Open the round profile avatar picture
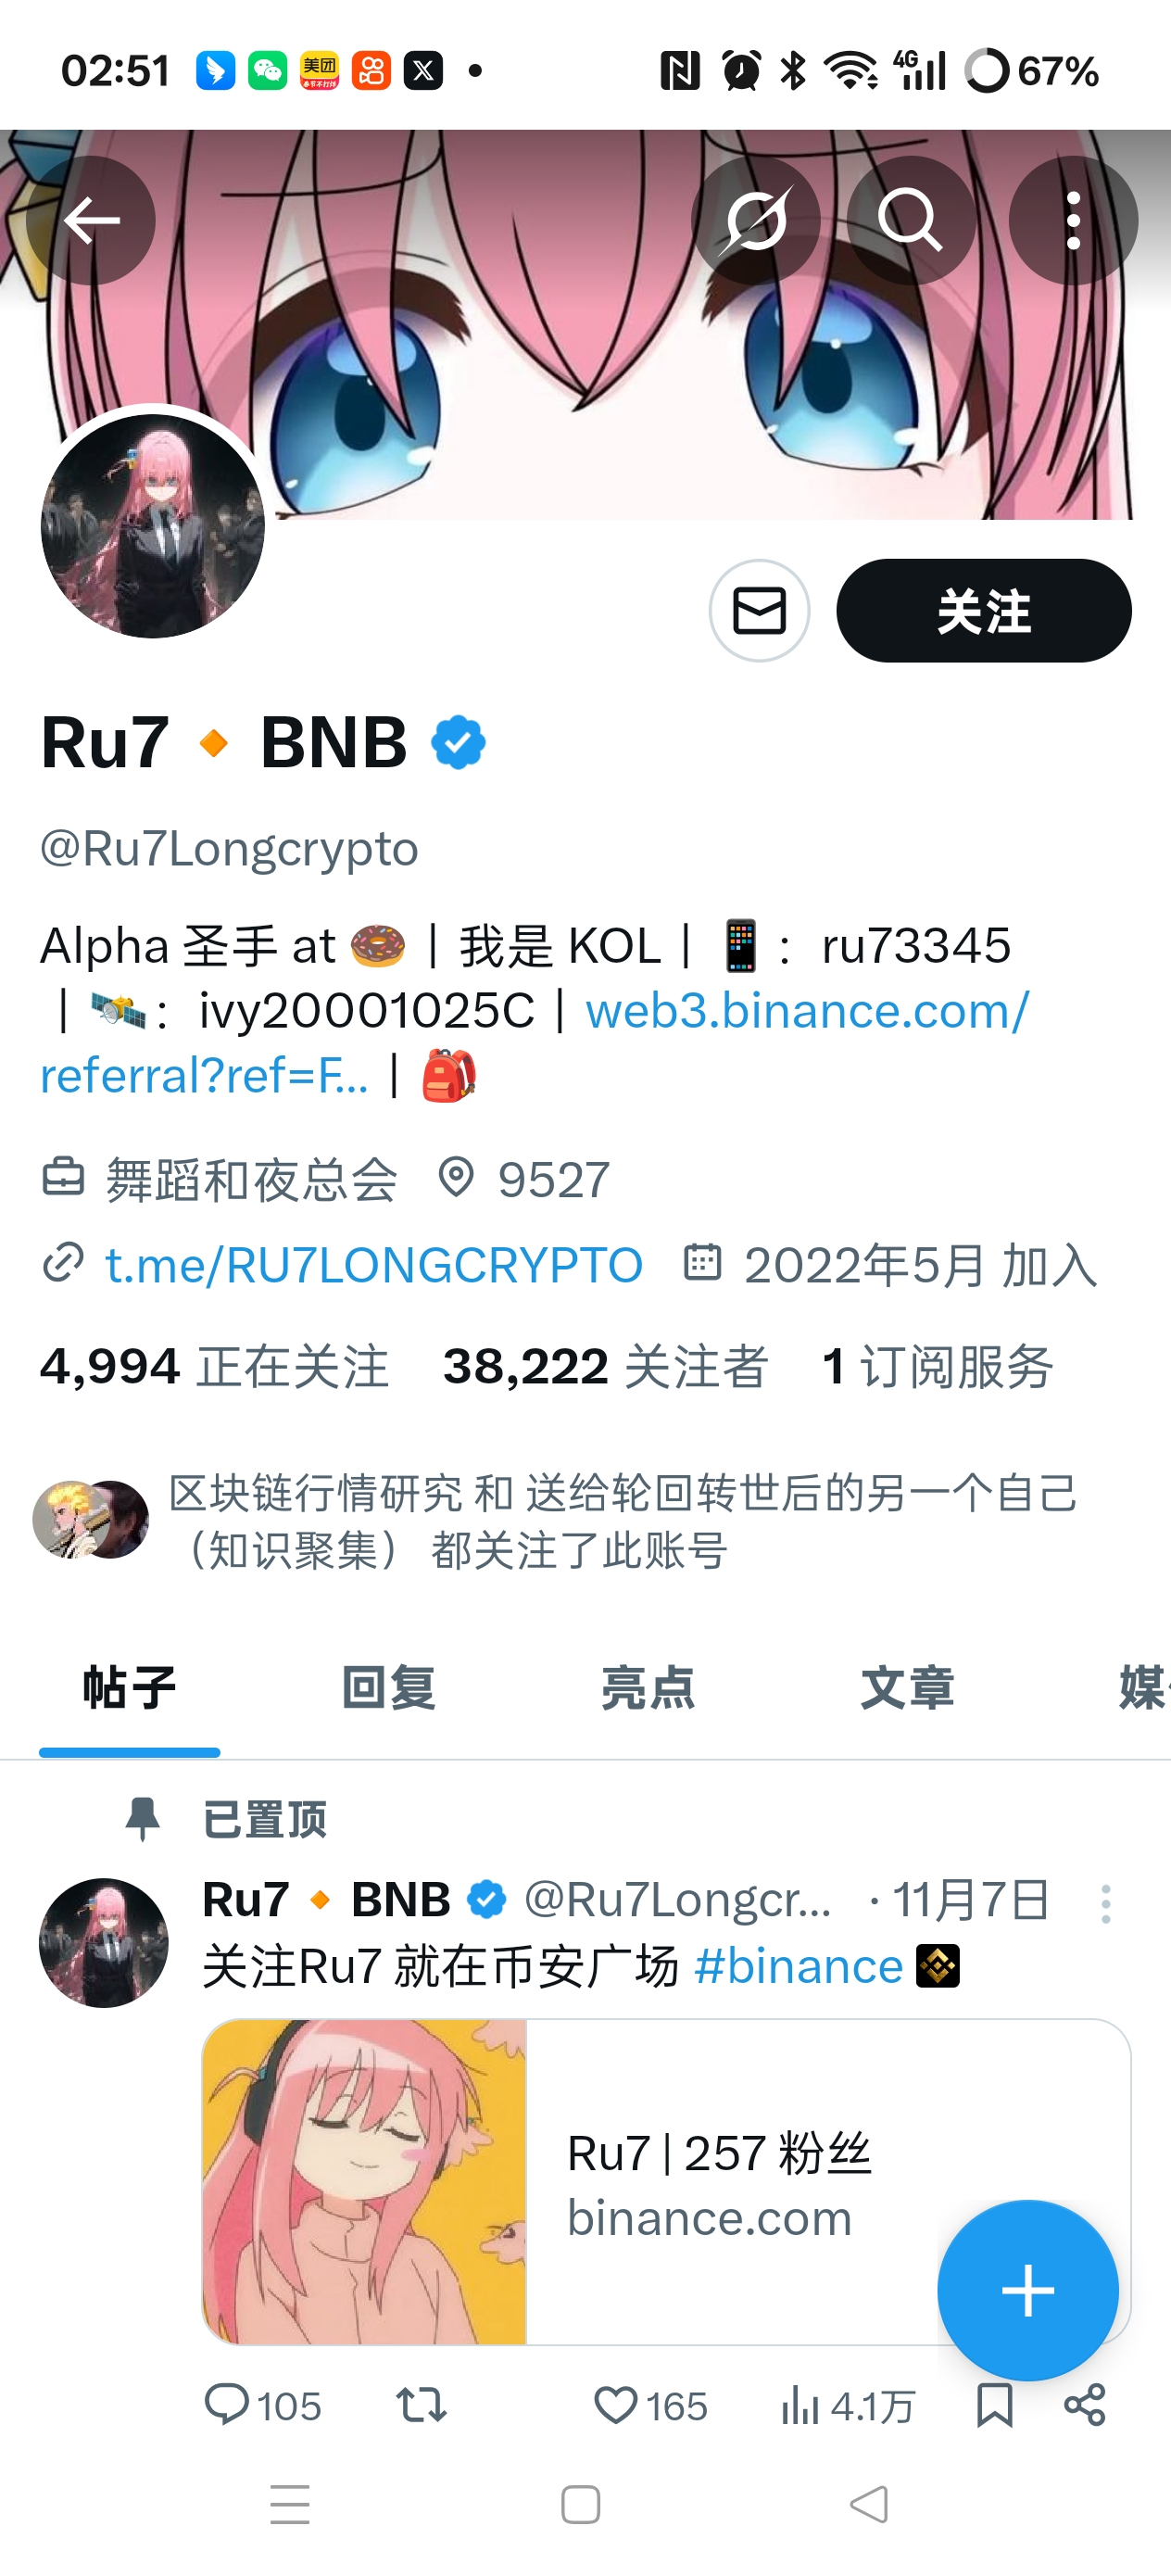The image size is (1171, 2576). [x=153, y=526]
